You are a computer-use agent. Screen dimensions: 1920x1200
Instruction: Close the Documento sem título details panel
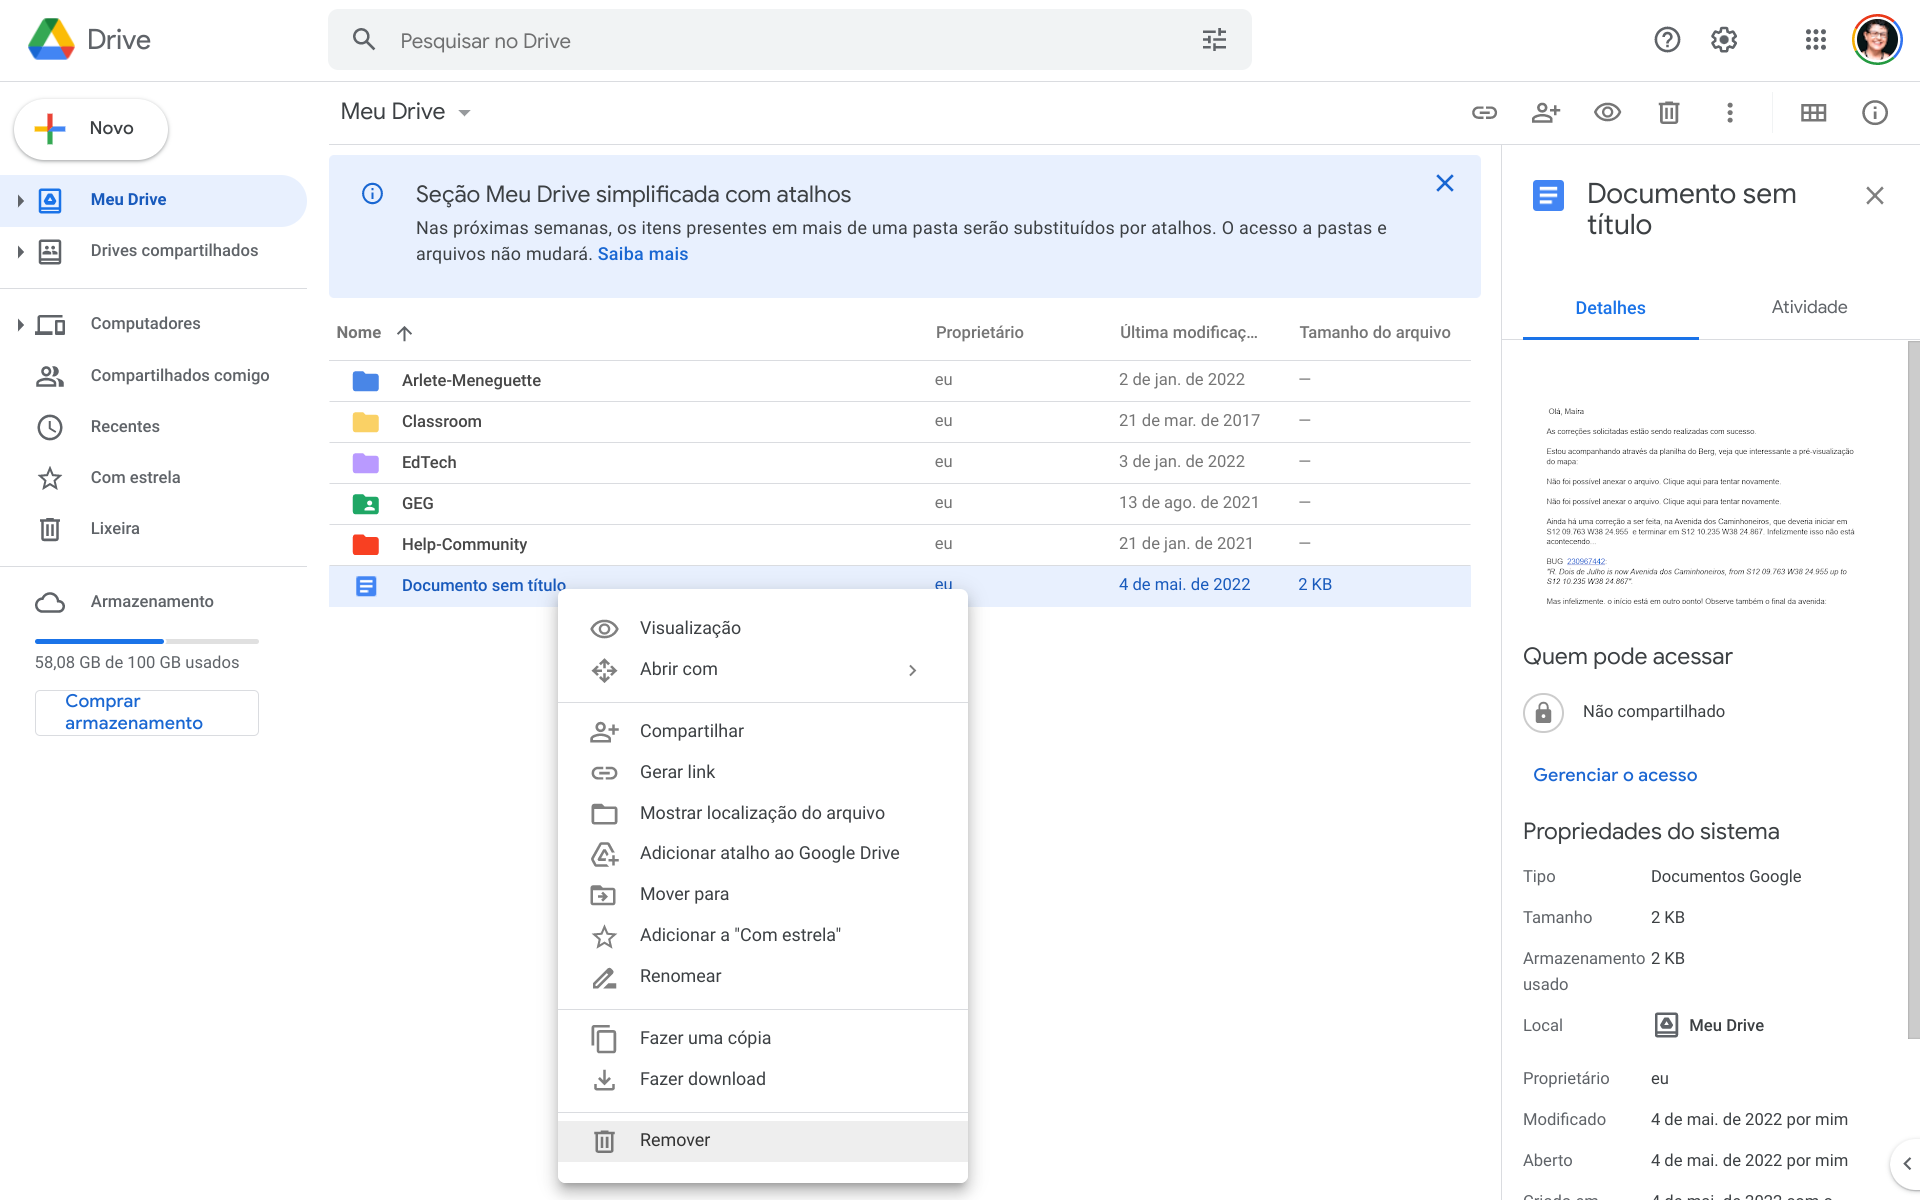(1875, 196)
